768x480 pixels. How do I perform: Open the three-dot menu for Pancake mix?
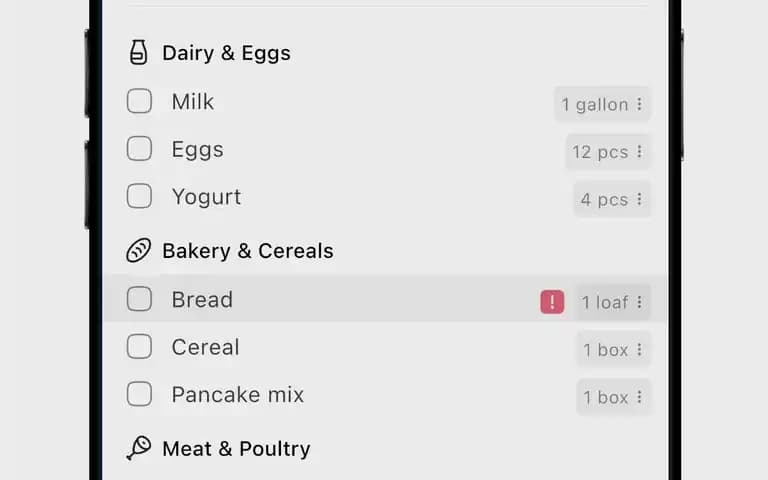point(639,397)
